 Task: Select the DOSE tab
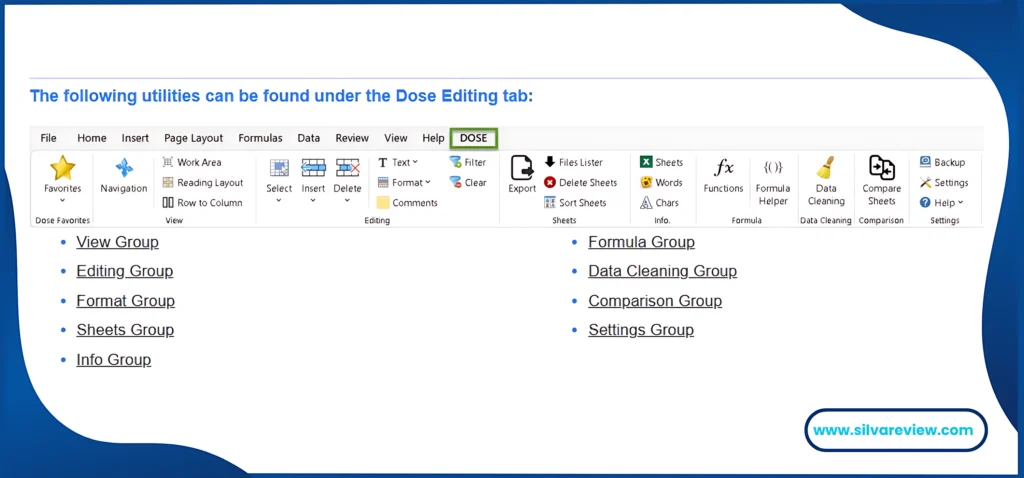point(474,138)
